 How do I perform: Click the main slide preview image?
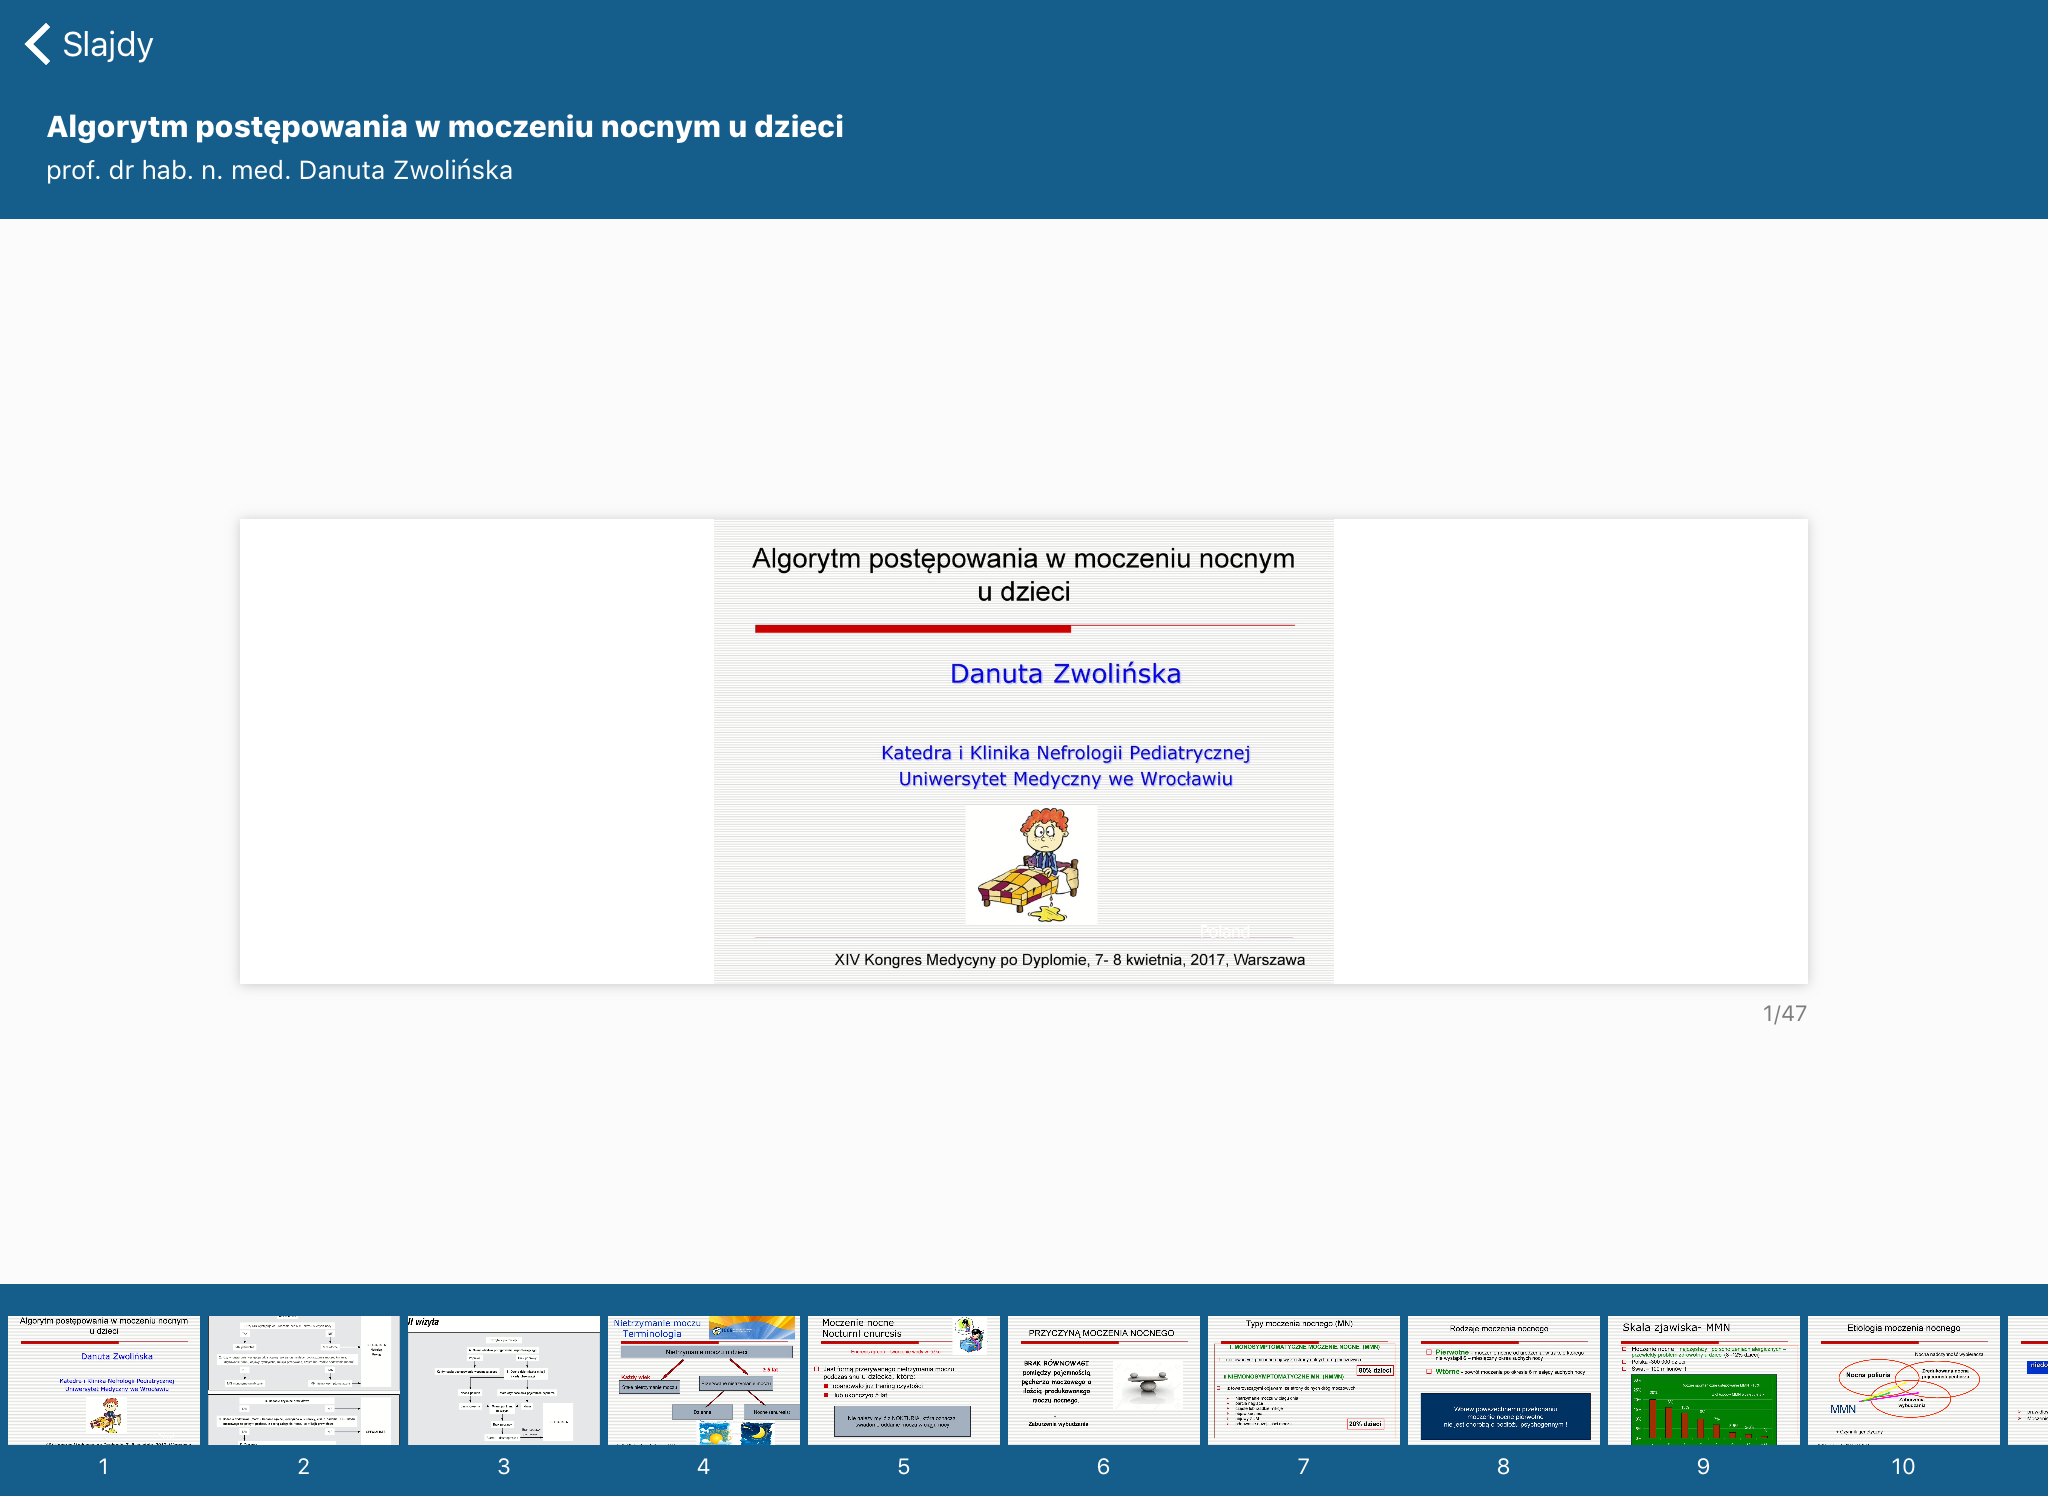click(1023, 750)
